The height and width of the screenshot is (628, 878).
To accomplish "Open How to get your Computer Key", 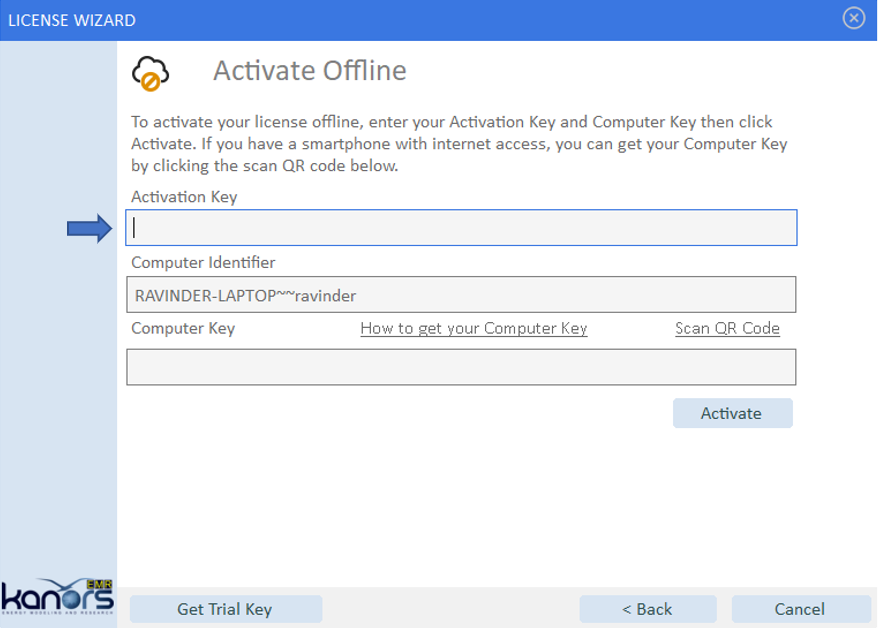I will click(x=474, y=329).
